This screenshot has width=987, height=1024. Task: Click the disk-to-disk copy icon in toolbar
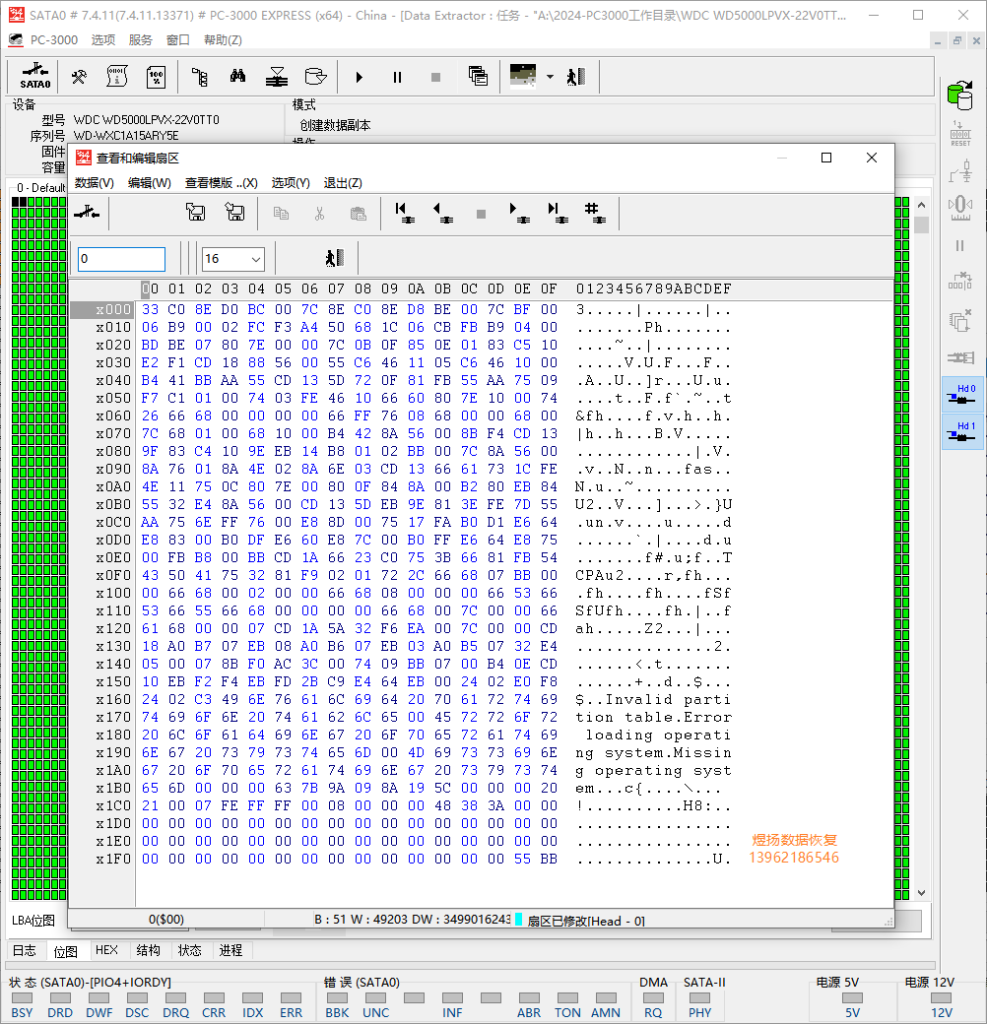(277, 77)
